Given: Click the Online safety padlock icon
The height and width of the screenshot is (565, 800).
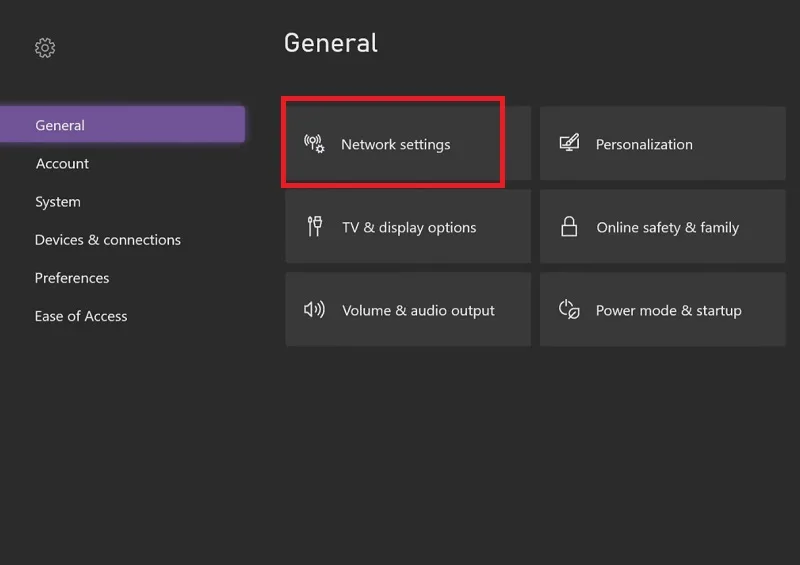Looking at the screenshot, I should click(569, 227).
